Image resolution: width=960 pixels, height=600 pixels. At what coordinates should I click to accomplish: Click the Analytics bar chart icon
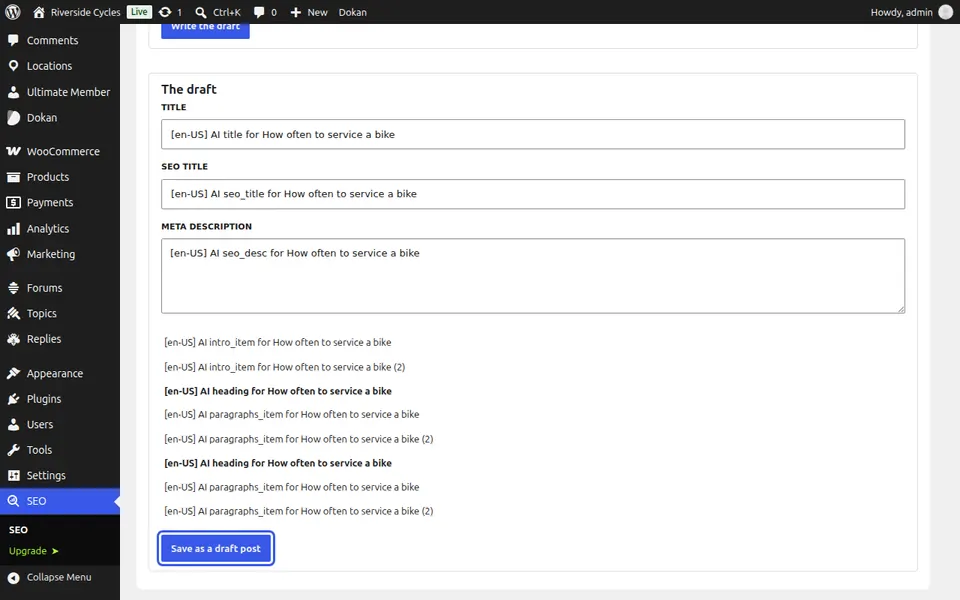pos(13,229)
